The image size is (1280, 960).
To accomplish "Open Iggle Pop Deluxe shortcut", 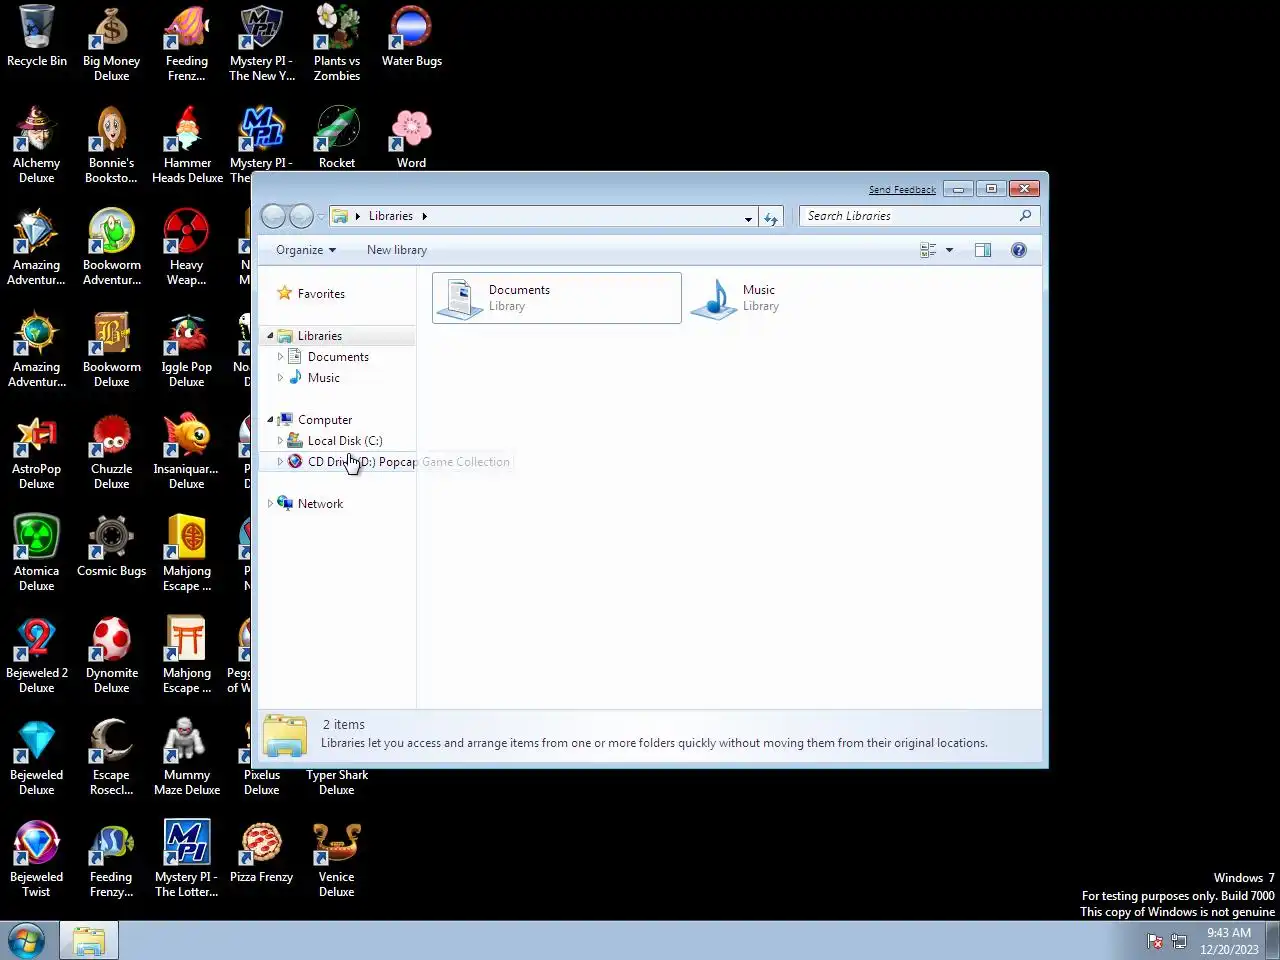I will tap(187, 349).
